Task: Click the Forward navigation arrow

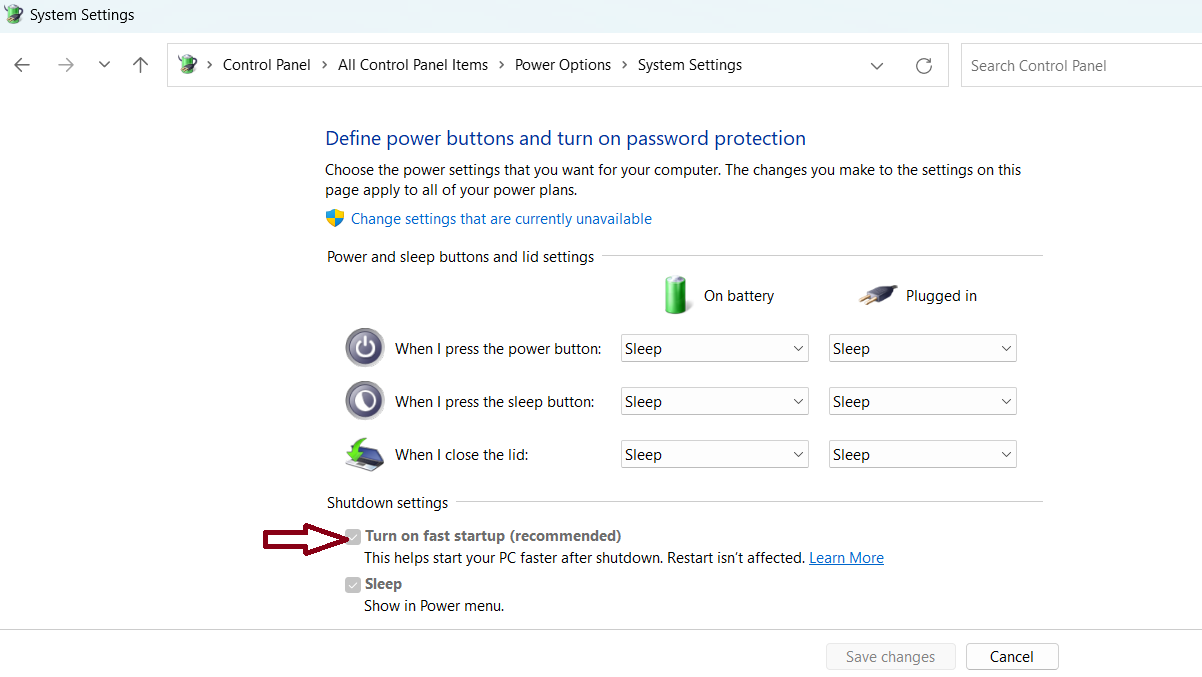Action: point(66,65)
